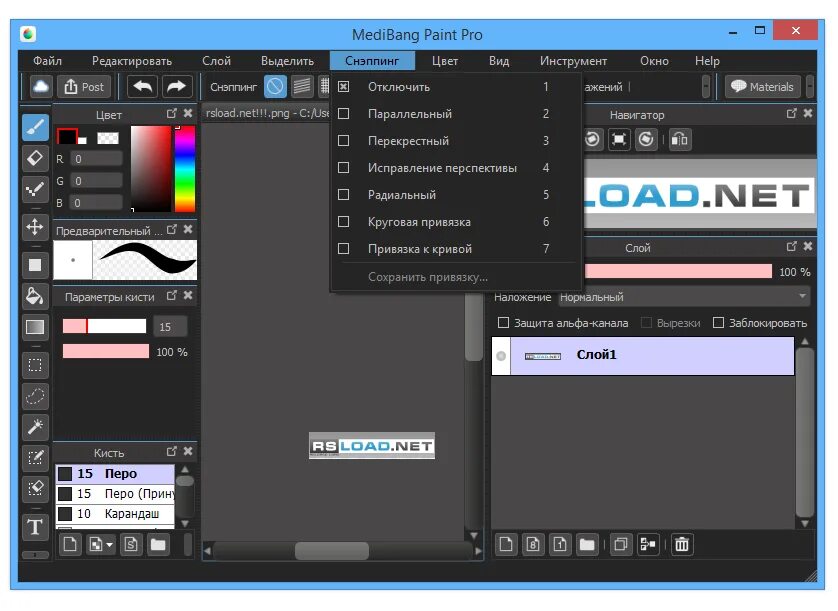
Task: Click the hue spectrum bar
Action: 185,169
